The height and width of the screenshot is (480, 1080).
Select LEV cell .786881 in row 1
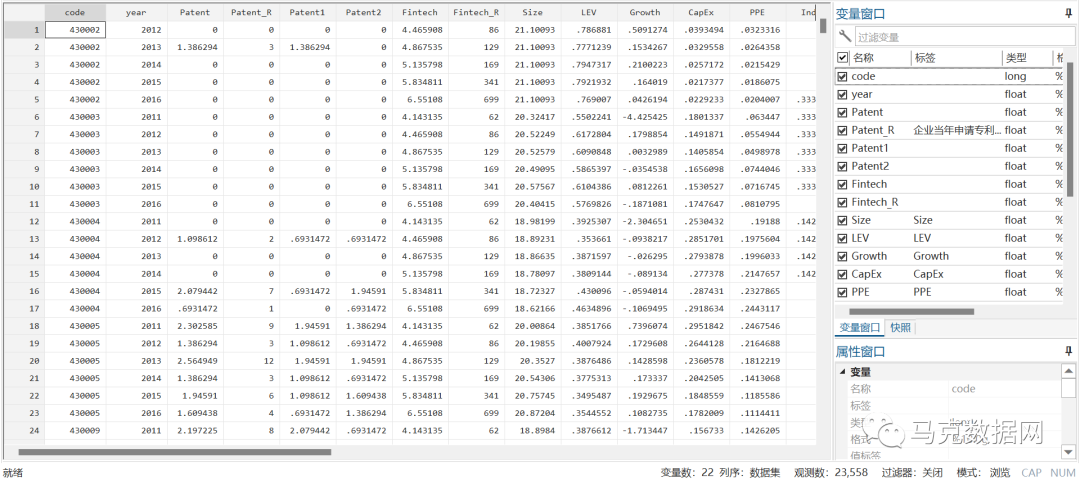[588, 30]
